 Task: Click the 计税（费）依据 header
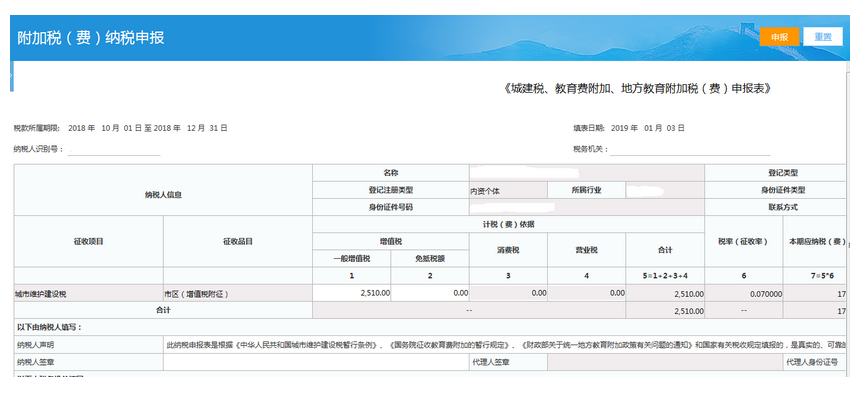[x=508, y=224]
